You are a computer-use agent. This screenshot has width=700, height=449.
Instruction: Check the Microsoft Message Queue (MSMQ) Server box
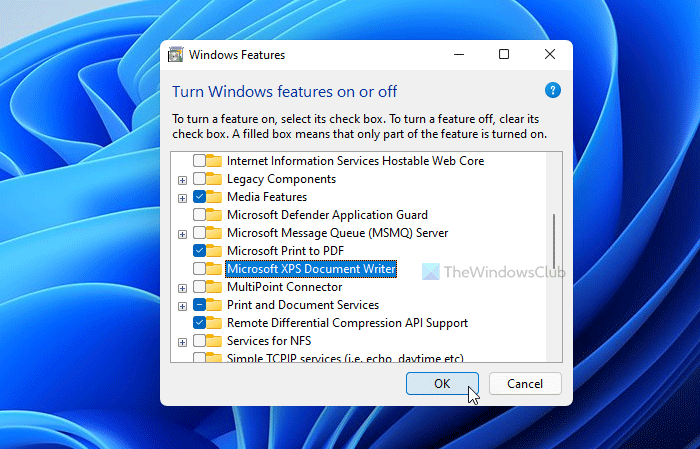coord(199,233)
